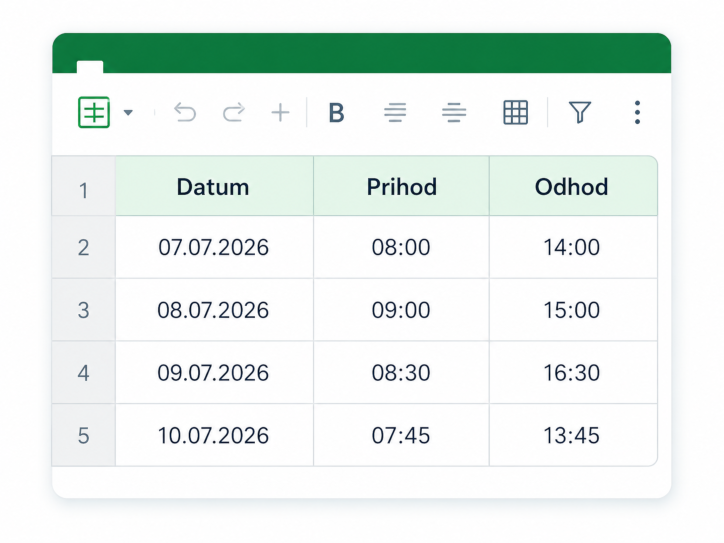Select row number 2 header
Screen dimensions: 724x543
coord(84,247)
